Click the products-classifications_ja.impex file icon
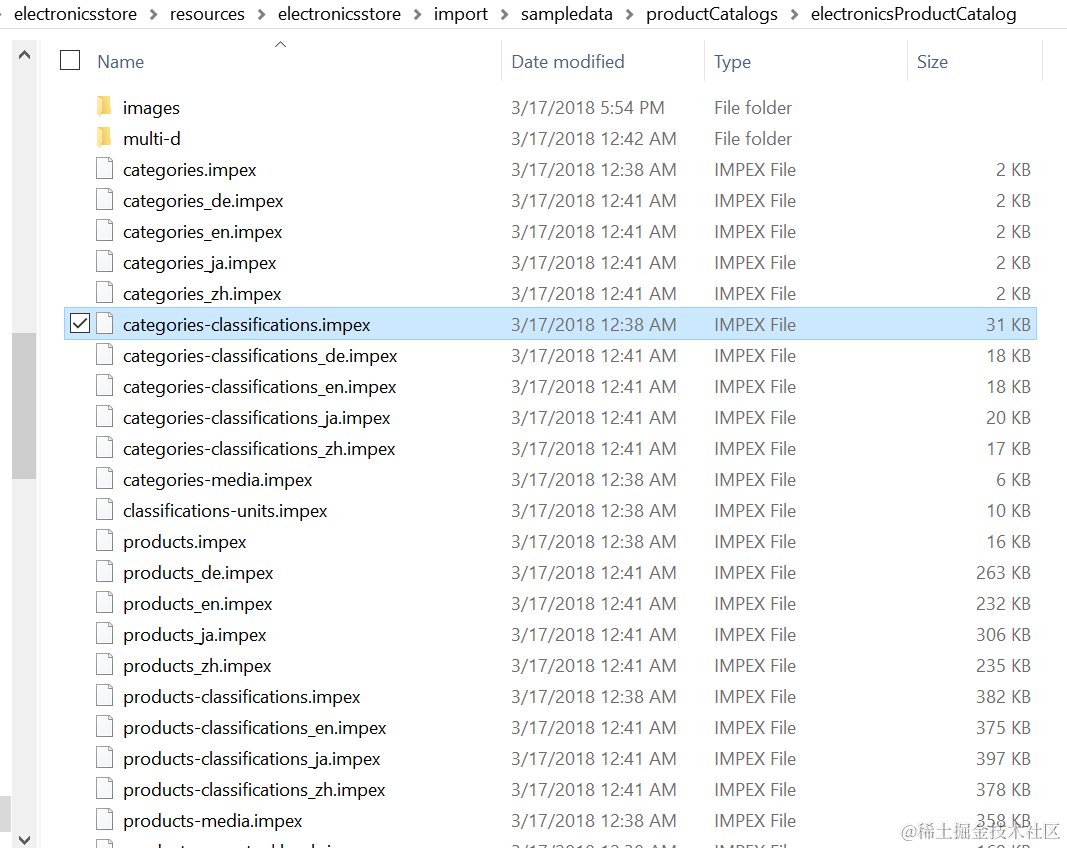The image size is (1067, 848). click(104, 757)
